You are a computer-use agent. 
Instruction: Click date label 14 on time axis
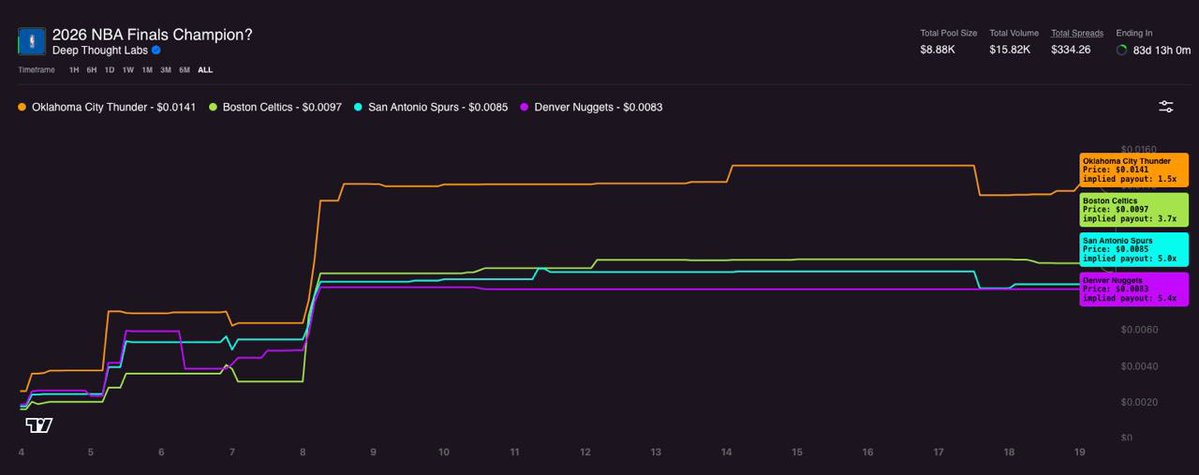pos(726,453)
